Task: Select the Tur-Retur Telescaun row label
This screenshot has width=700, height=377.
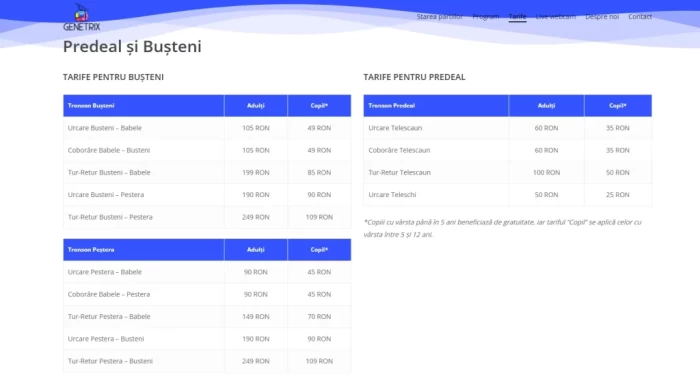Action: click(400, 172)
